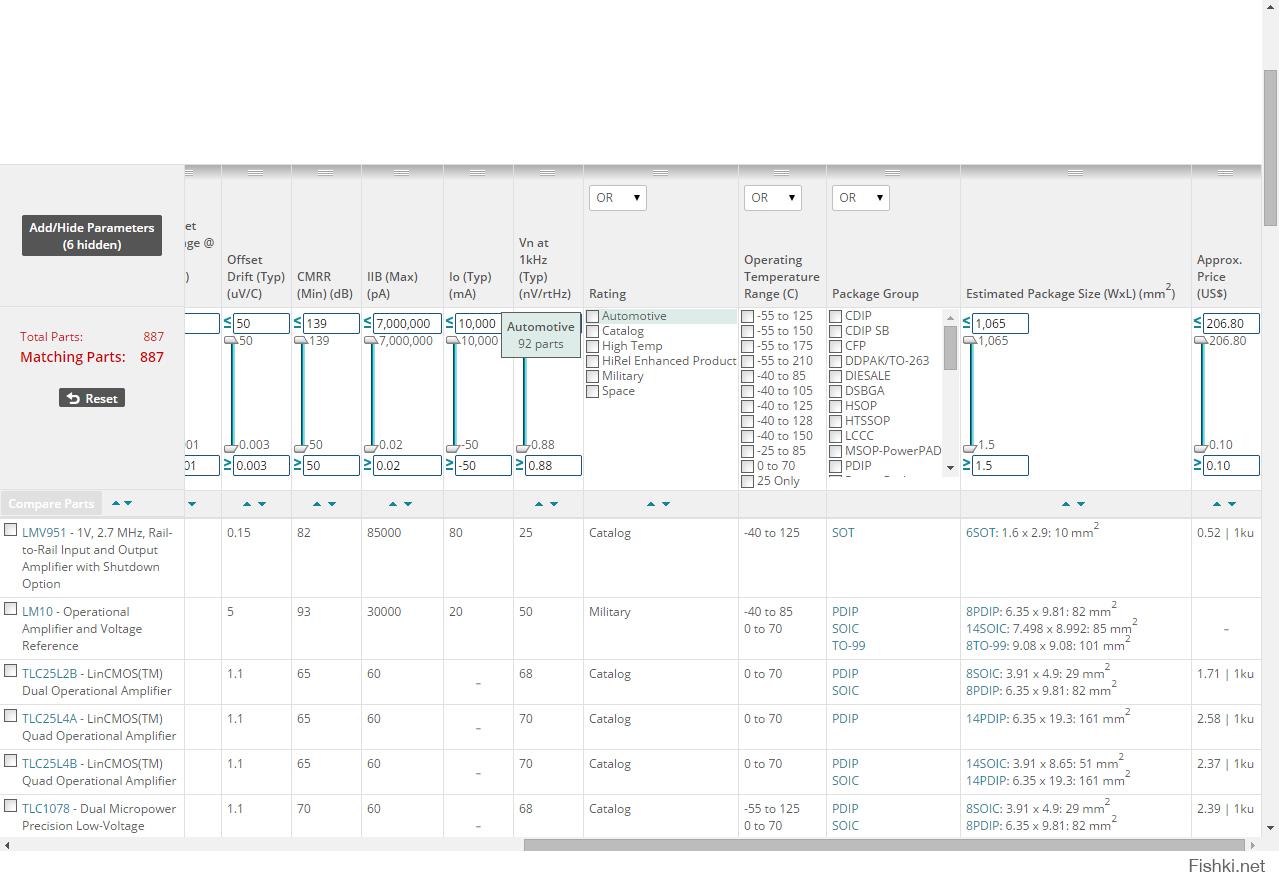The height and width of the screenshot is (881, 1279).
Task: Sort Offset Drift column descending with down arrow
Action: tap(262, 504)
